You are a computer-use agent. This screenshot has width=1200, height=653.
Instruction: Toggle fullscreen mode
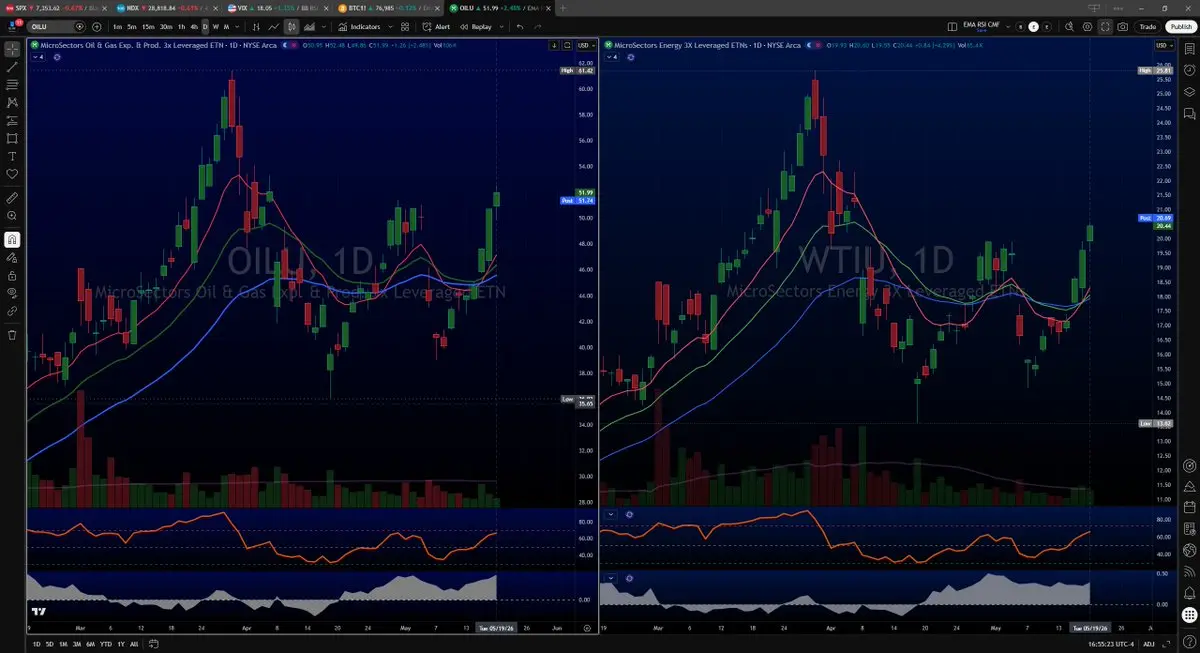[1105, 27]
